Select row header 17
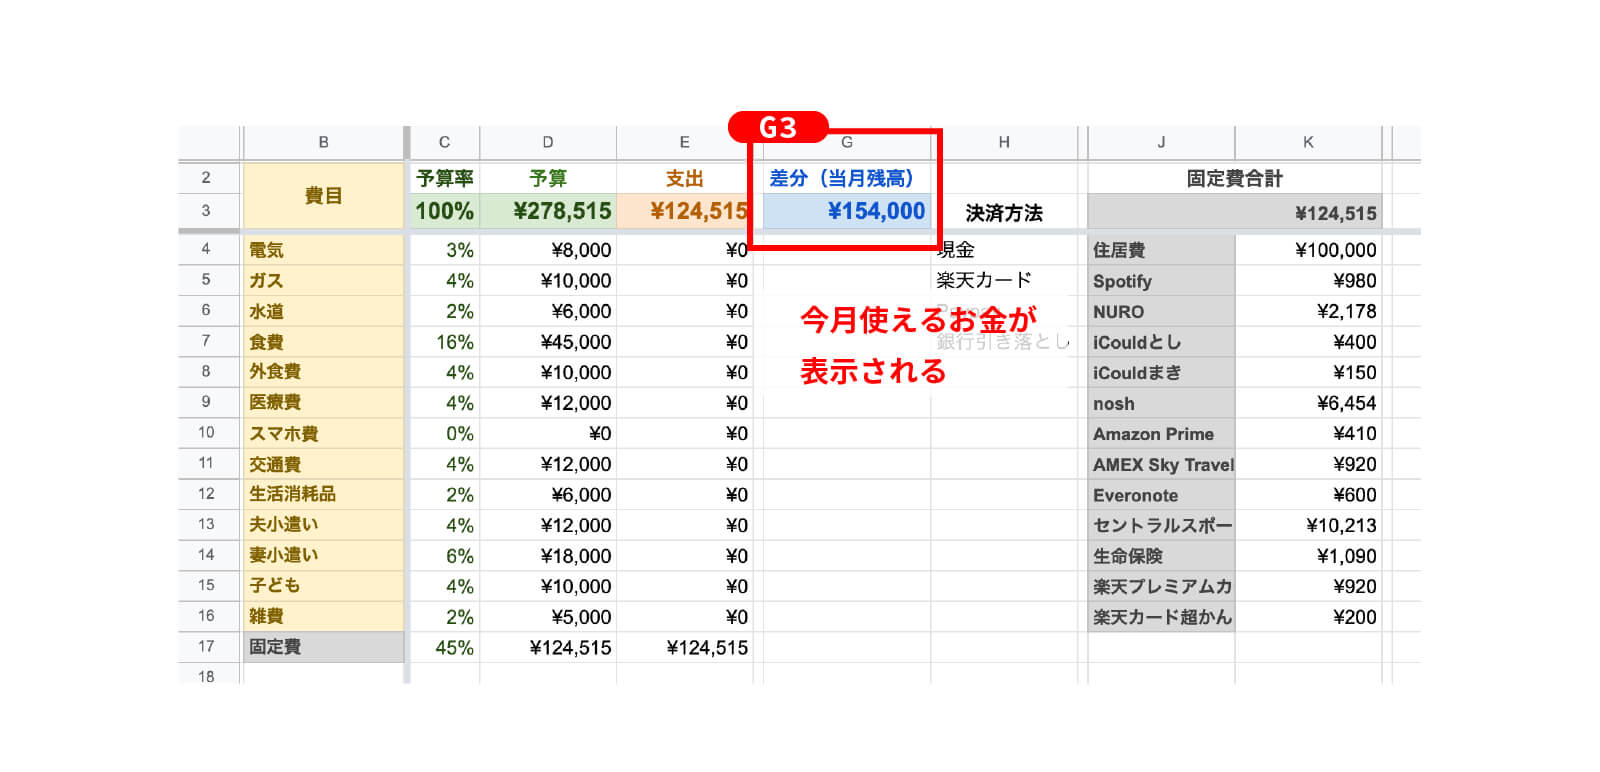The height and width of the screenshot is (772, 1600). coord(207,647)
